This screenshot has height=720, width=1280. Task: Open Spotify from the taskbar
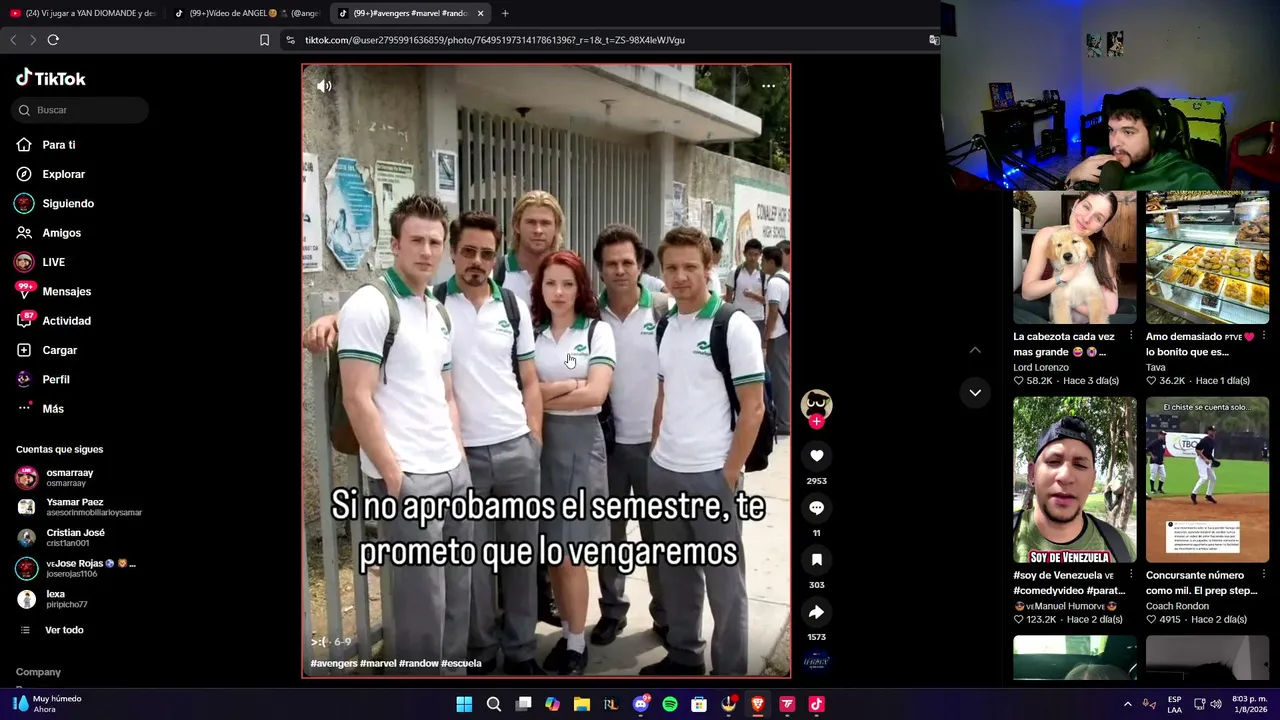670,704
